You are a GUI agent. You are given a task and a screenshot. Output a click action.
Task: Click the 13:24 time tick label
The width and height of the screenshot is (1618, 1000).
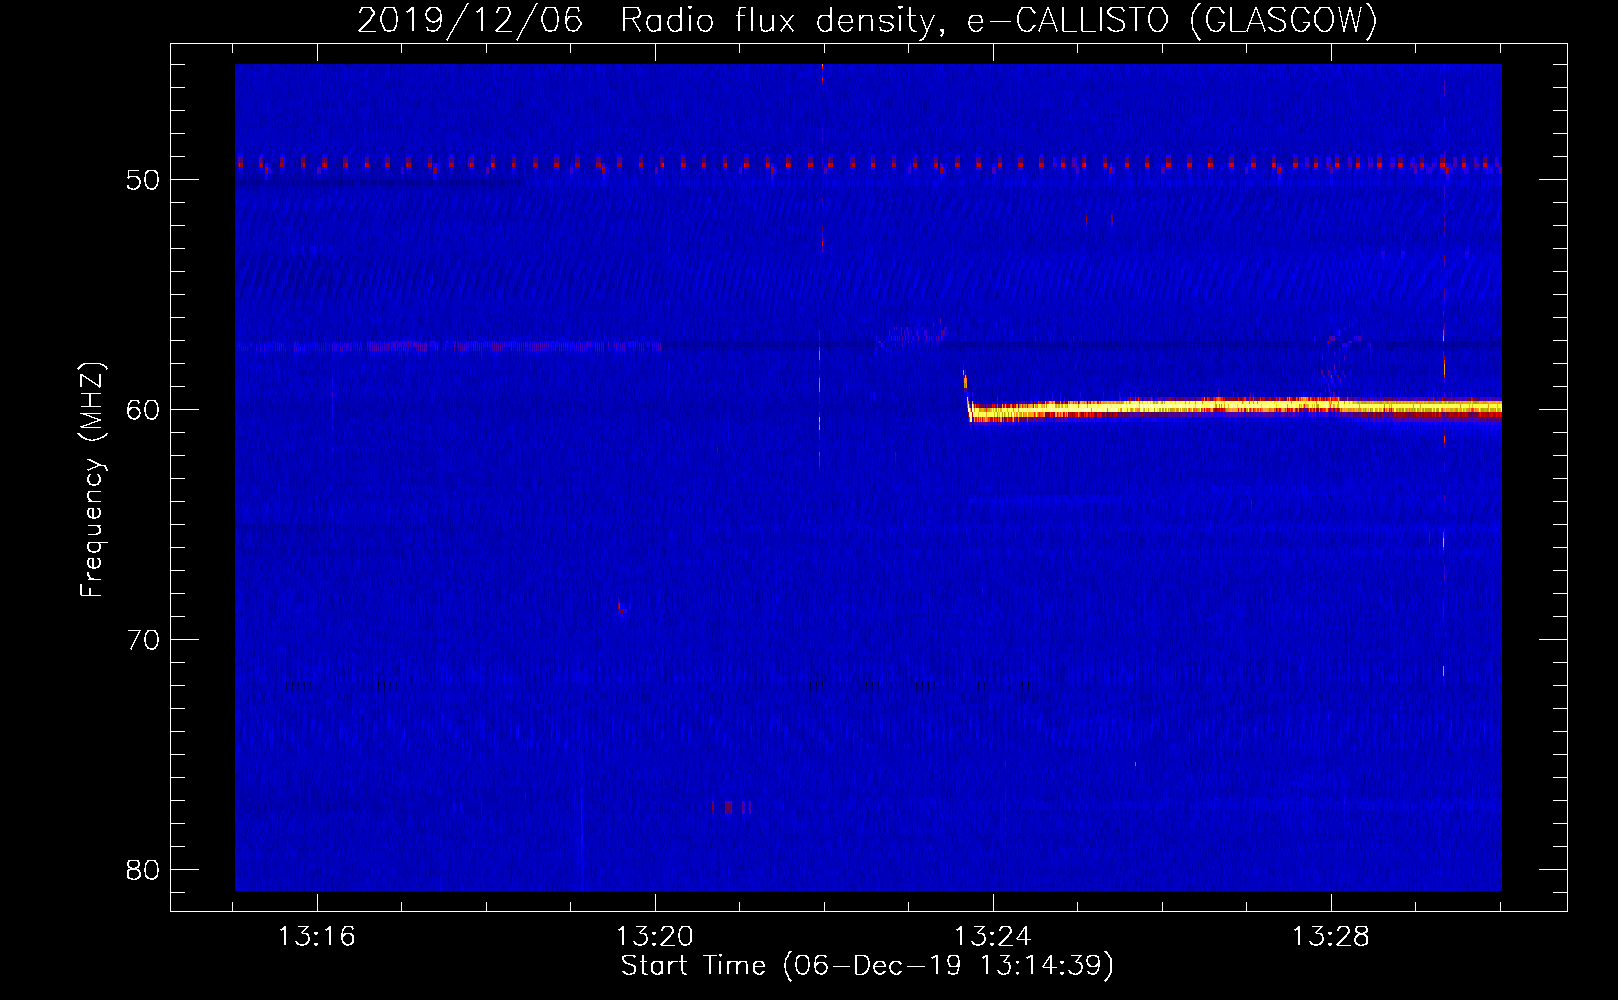(x=993, y=937)
